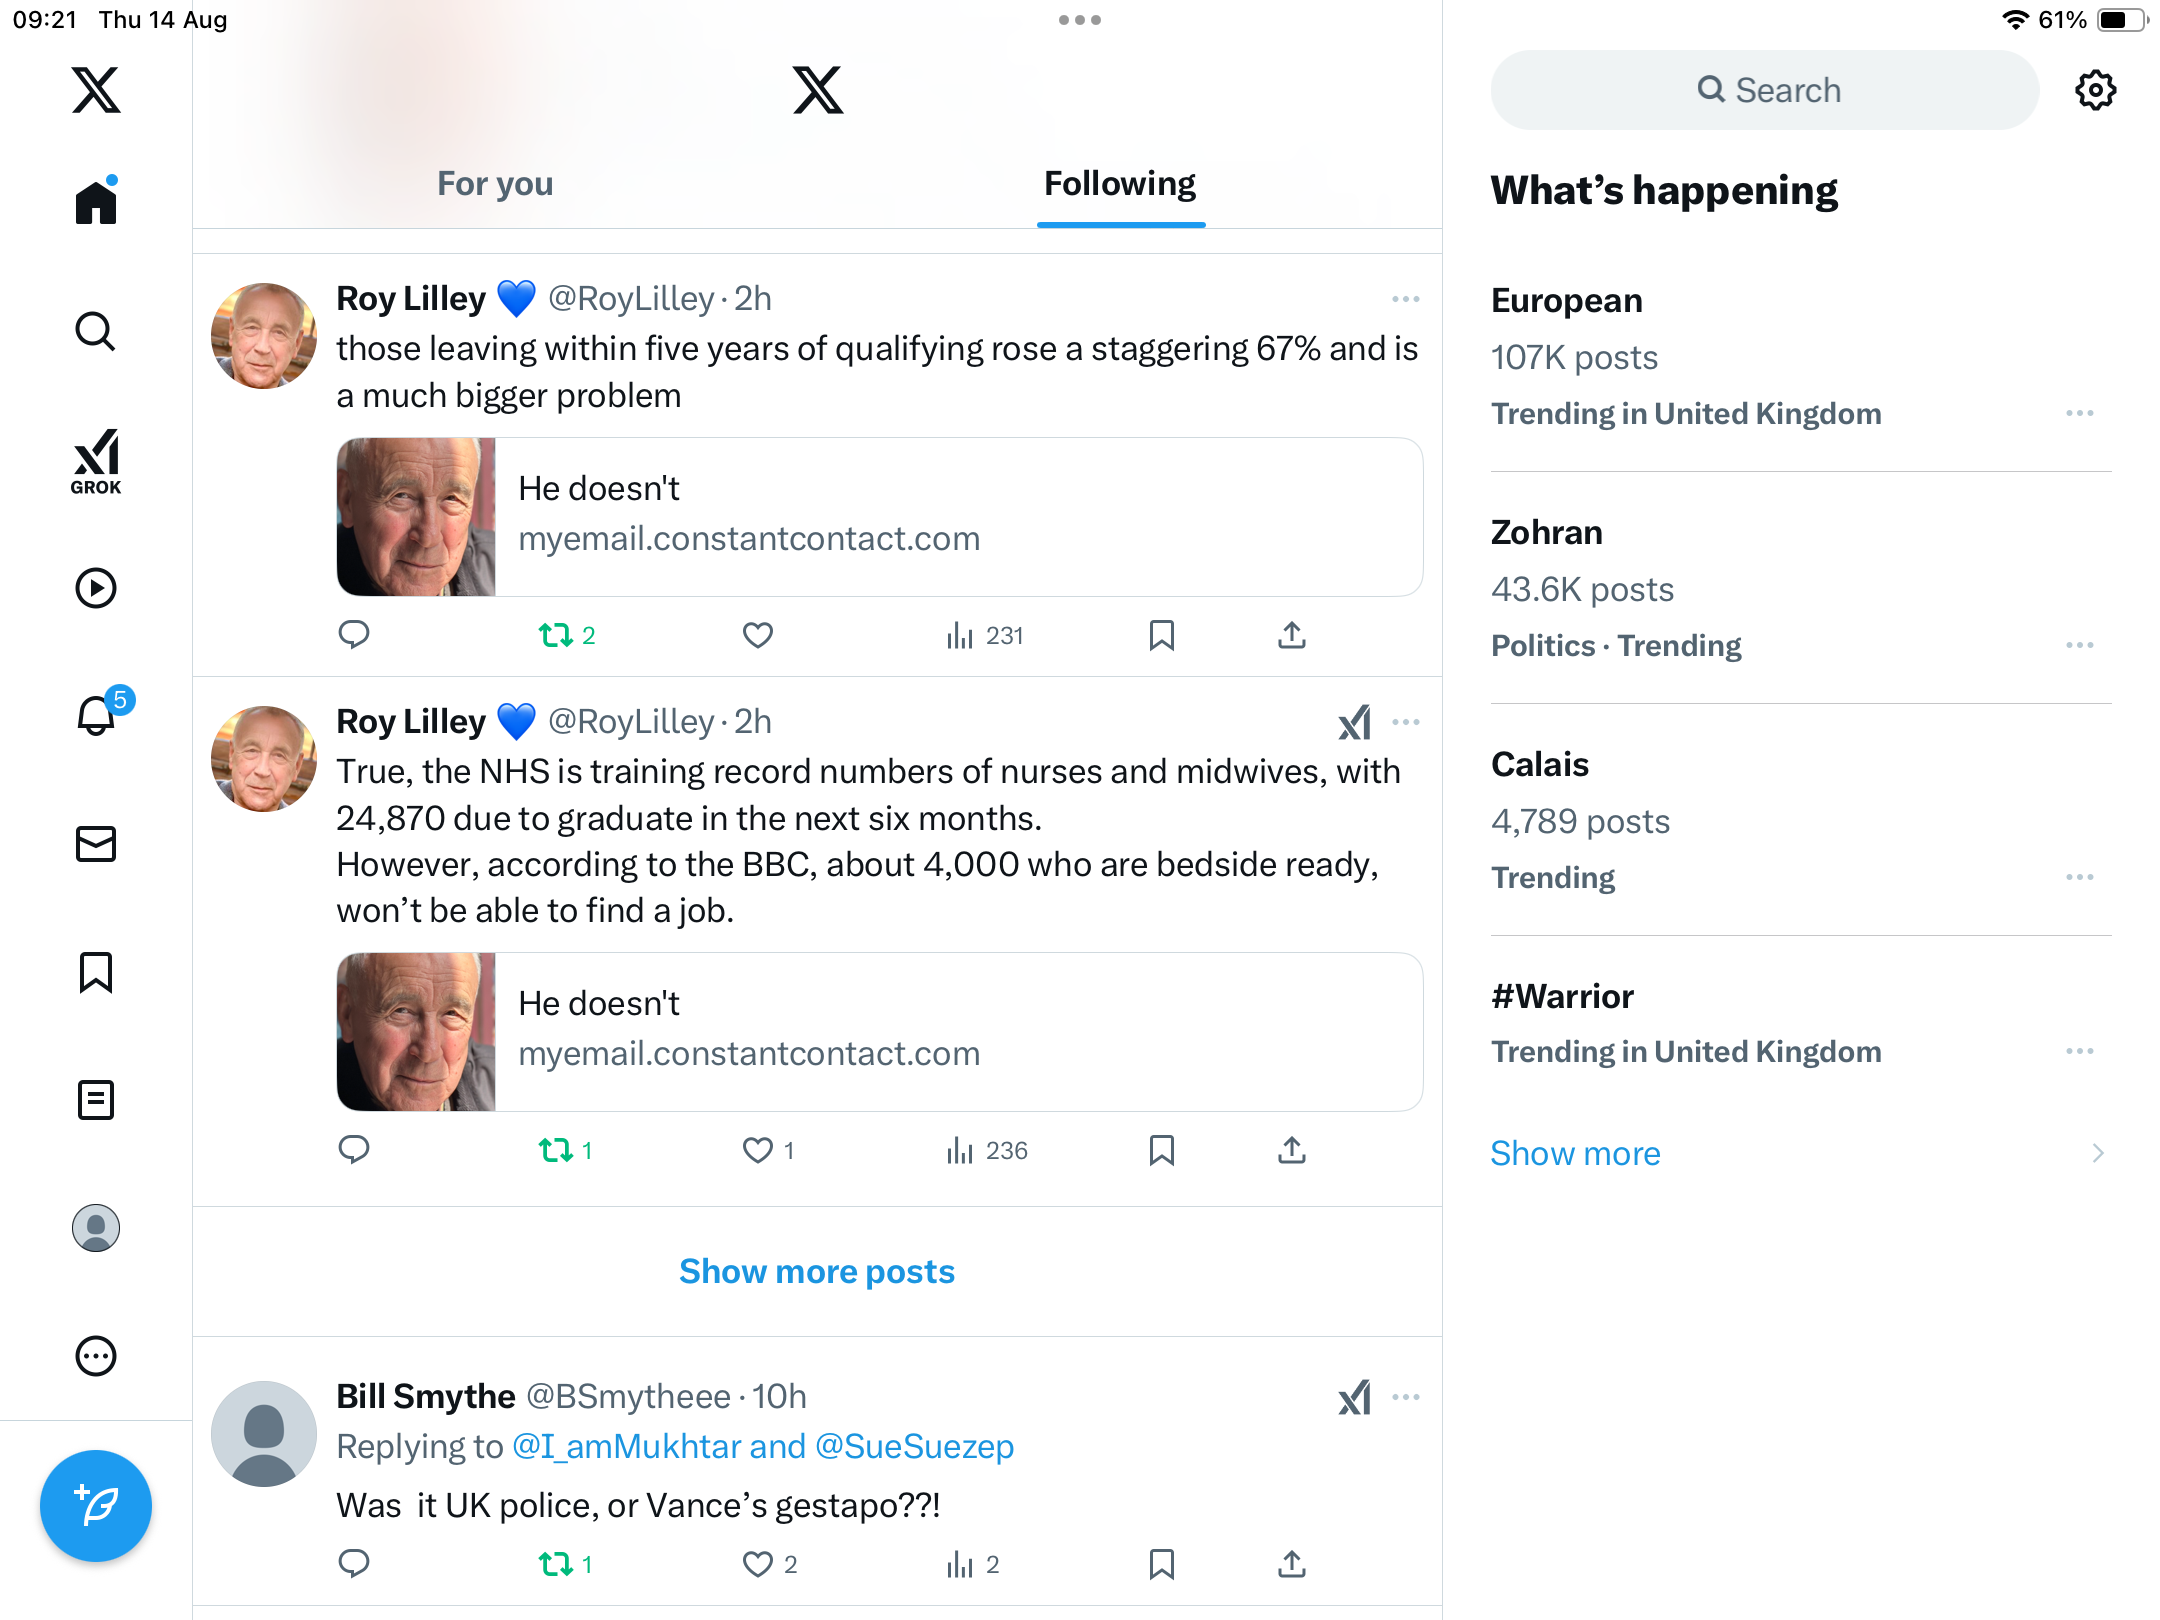2160x1620 pixels.
Task: Open the notifications bell with 5 alerts
Action: pyautogui.click(x=97, y=715)
